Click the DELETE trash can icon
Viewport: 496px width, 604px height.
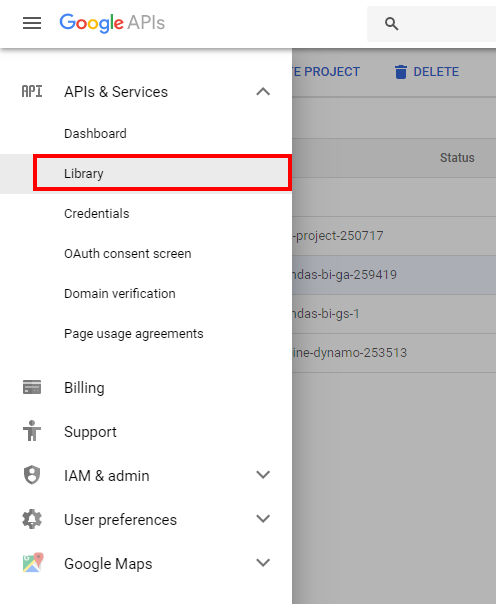[400, 72]
